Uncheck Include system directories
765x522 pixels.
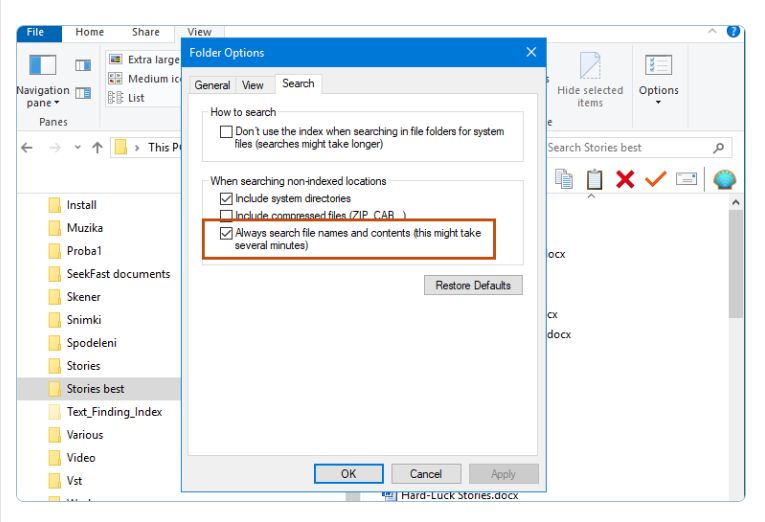pos(226,199)
